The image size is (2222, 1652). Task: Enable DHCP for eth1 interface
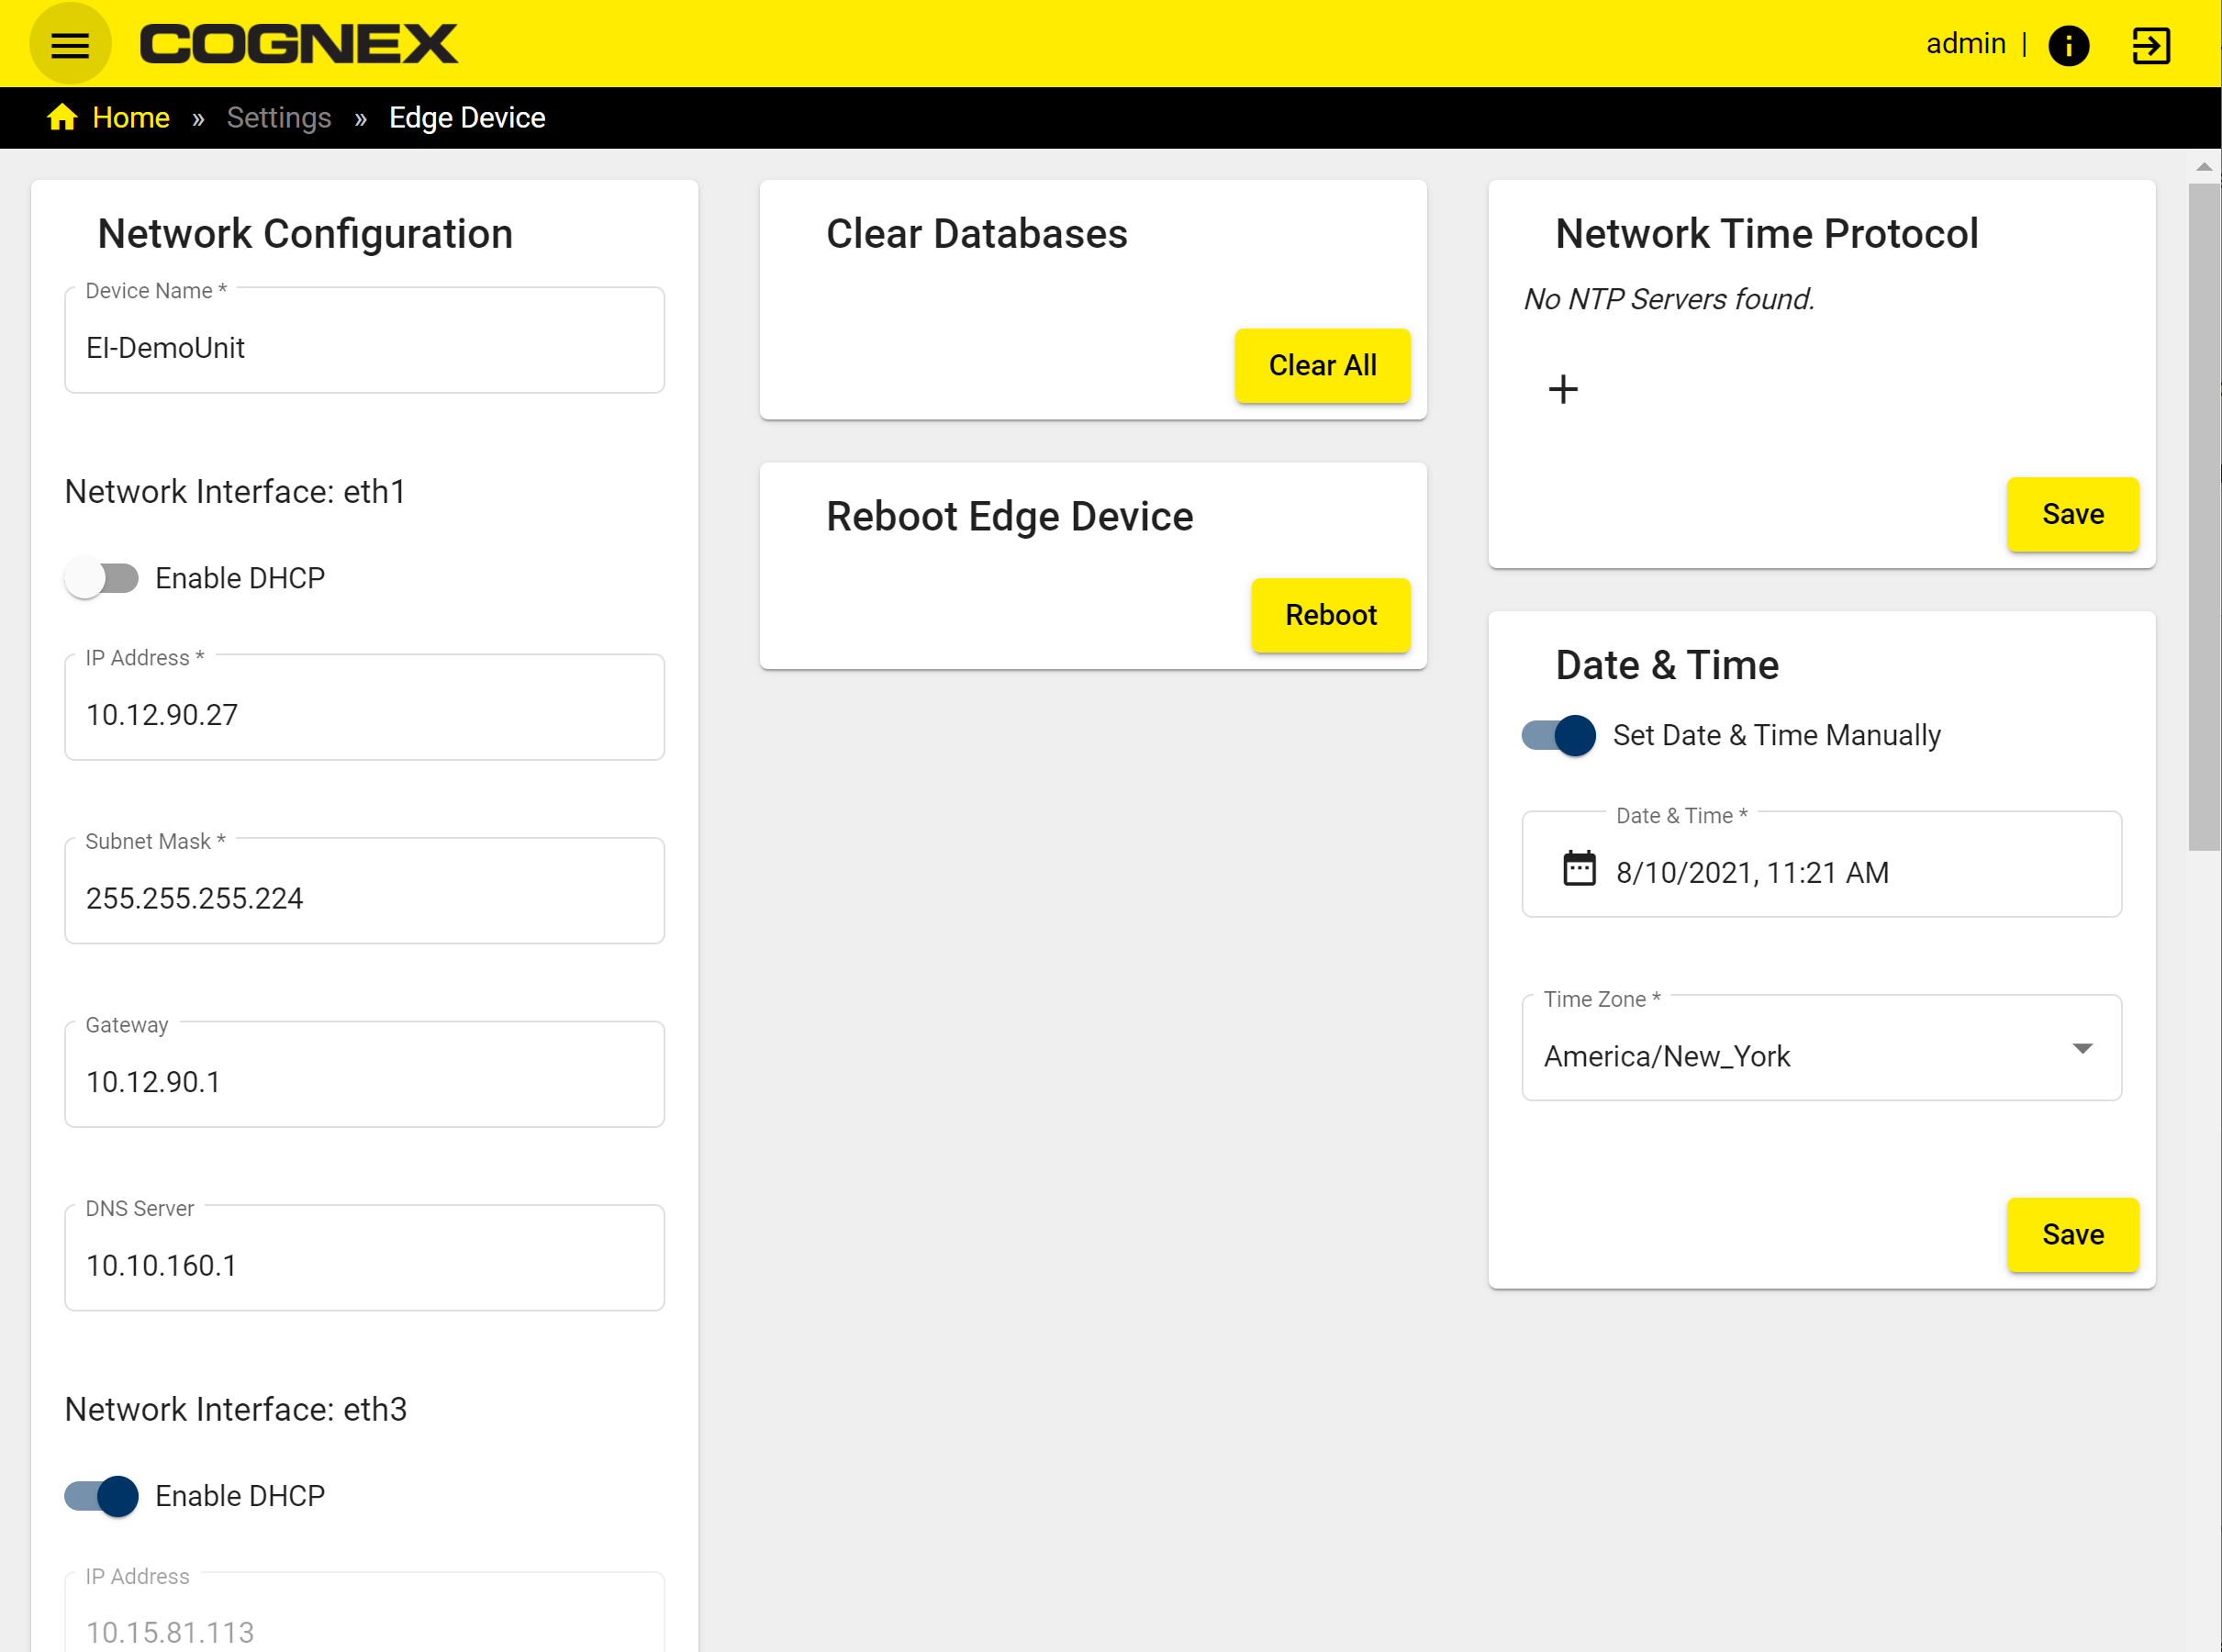[102, 578]
